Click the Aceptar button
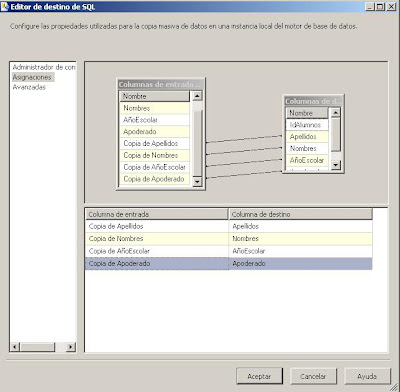Screen dimensions: 400x392 [259, 376]
